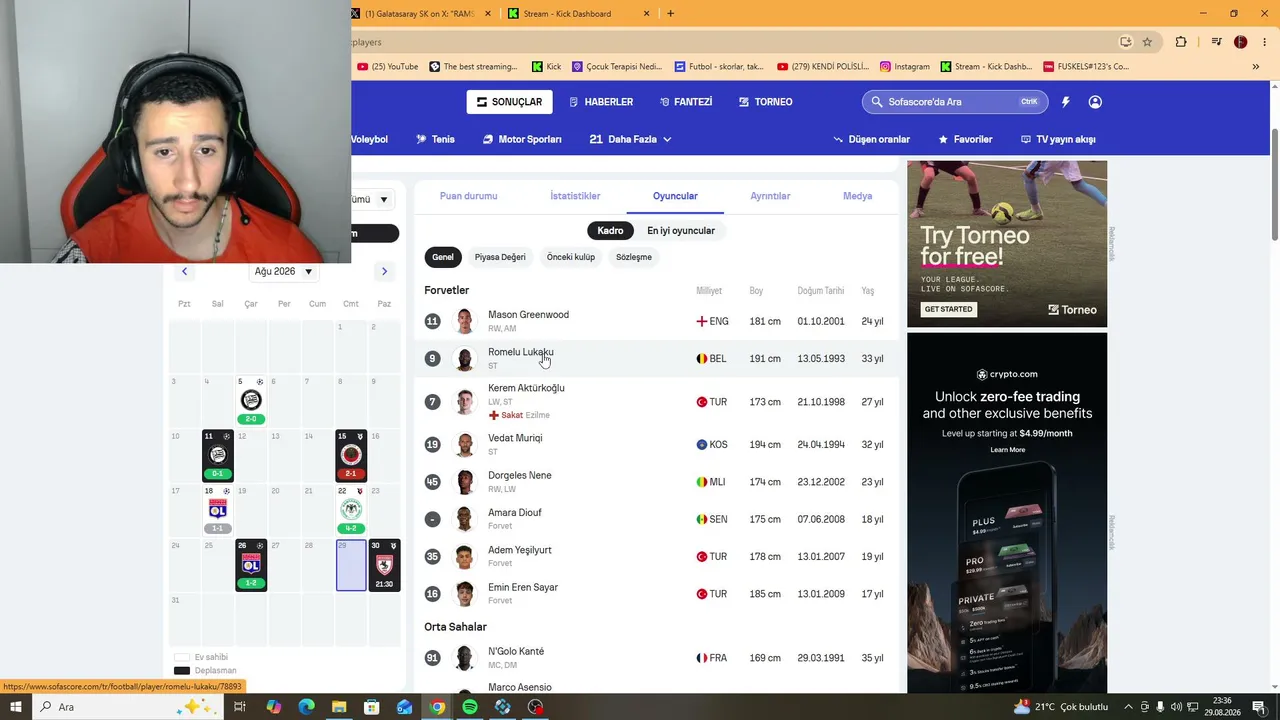Open Task View on the taskbar

(x=240, y=707)
